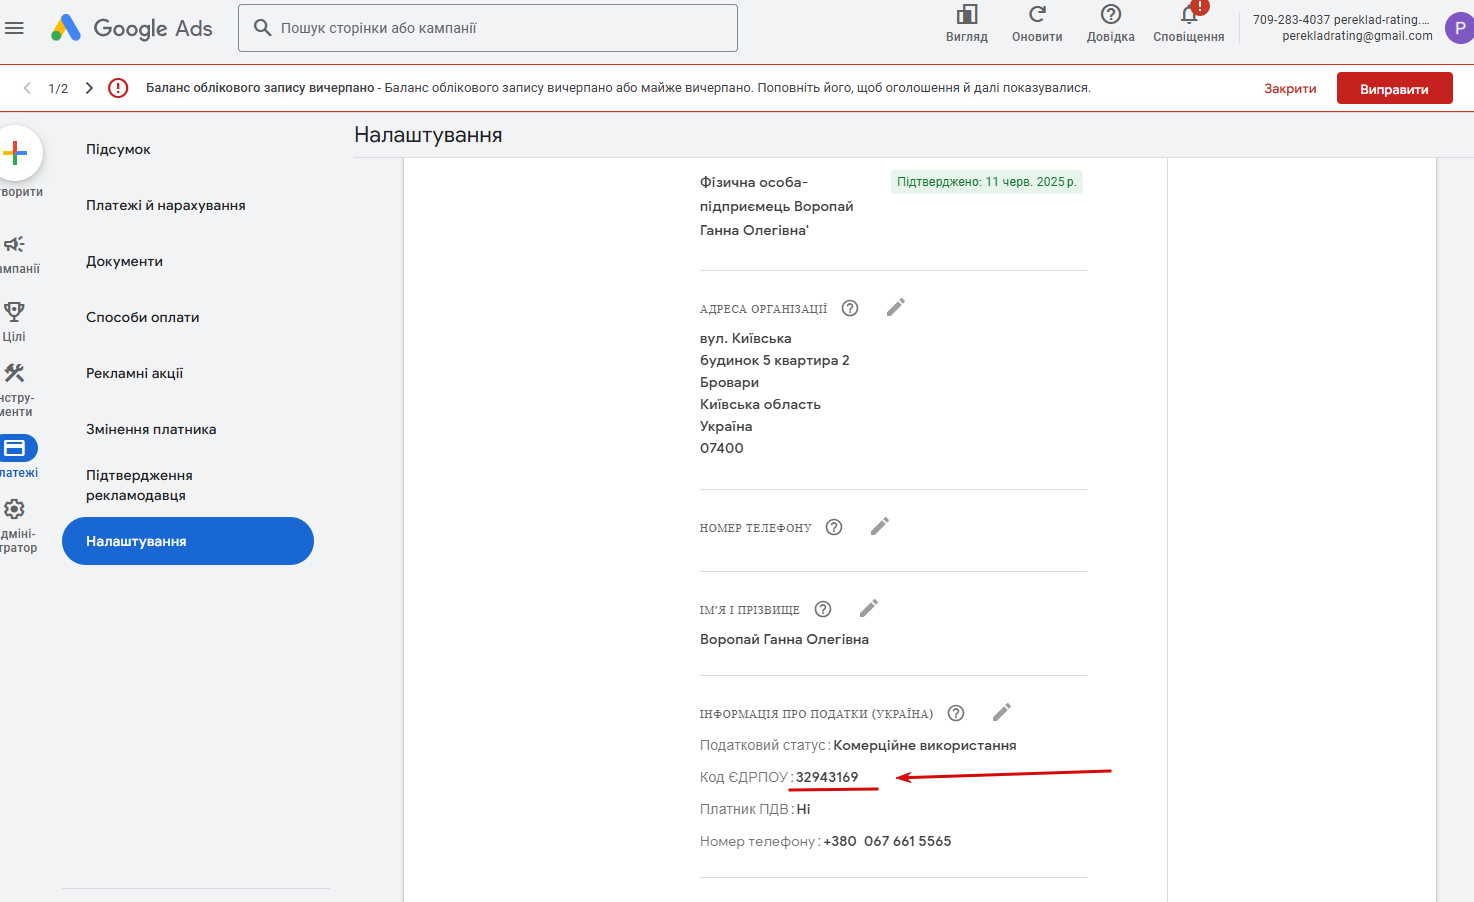Dismiss alert with Закрити link

(x=1290, y=88)
